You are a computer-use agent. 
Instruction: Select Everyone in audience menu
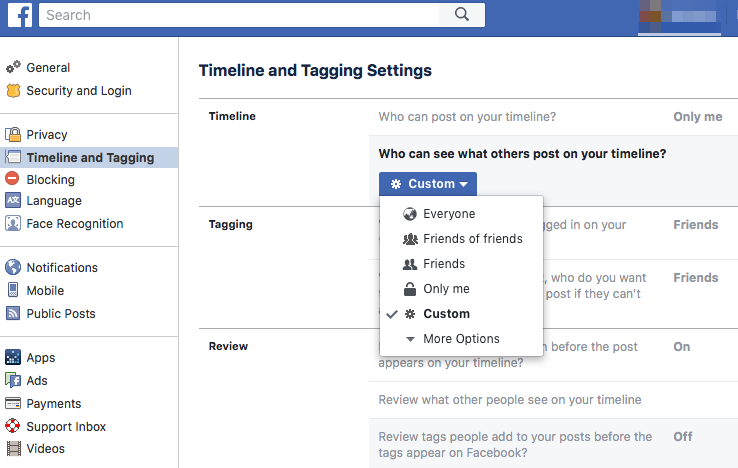(x=449, y=214)
